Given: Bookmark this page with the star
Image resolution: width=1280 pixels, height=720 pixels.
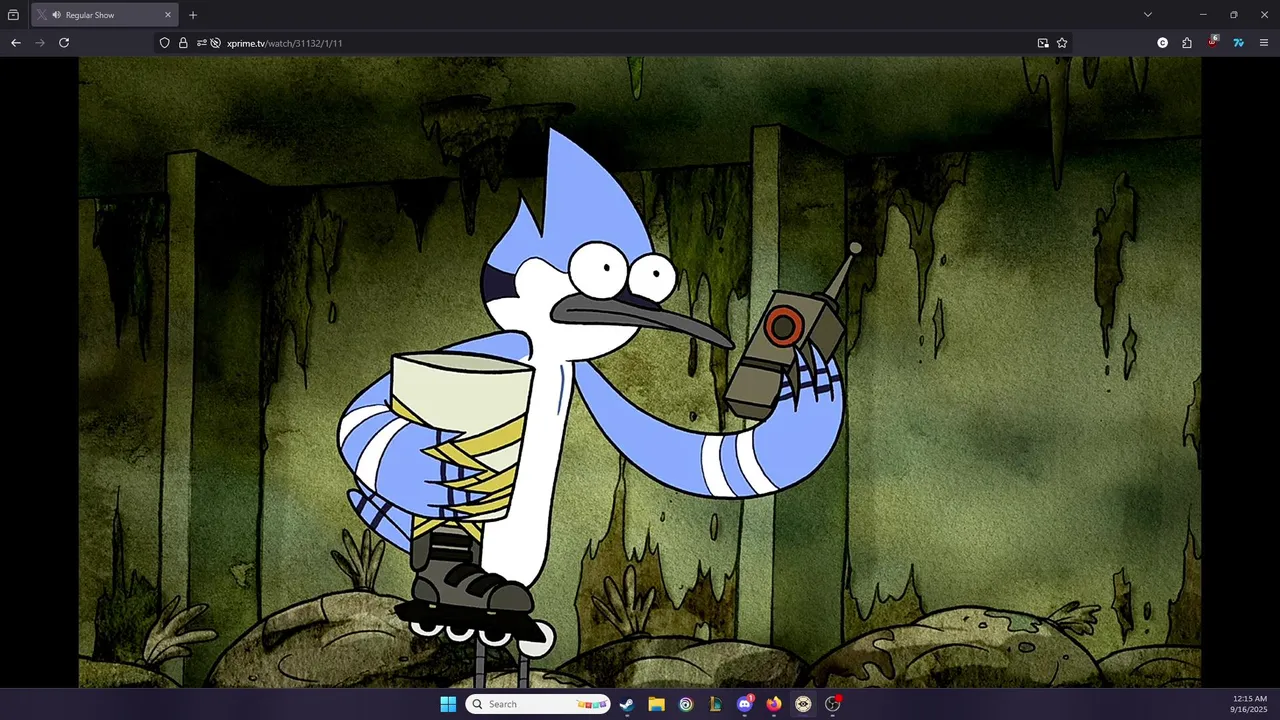Looking at the screenshot, I should [x=1062, y=43].
